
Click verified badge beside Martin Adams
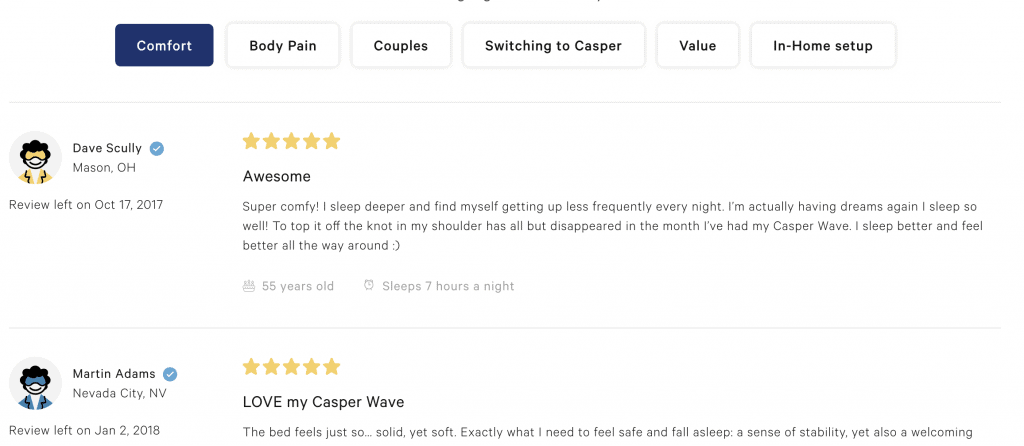[x=171, y=374]
